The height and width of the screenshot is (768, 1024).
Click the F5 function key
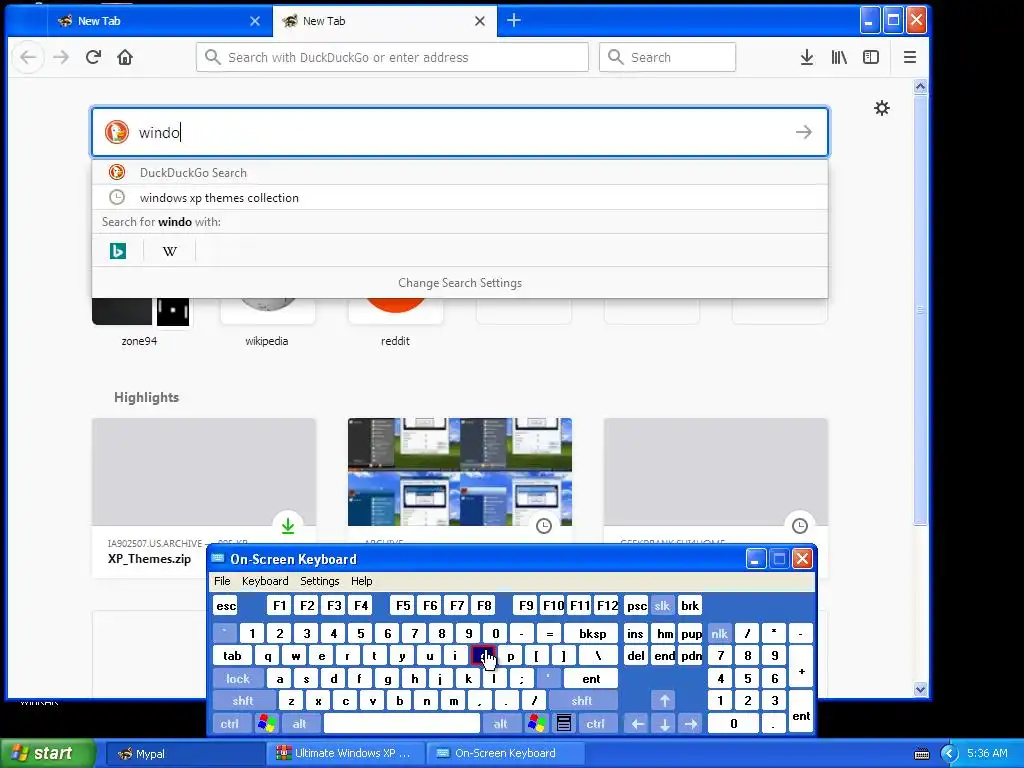tap(403, 605)
